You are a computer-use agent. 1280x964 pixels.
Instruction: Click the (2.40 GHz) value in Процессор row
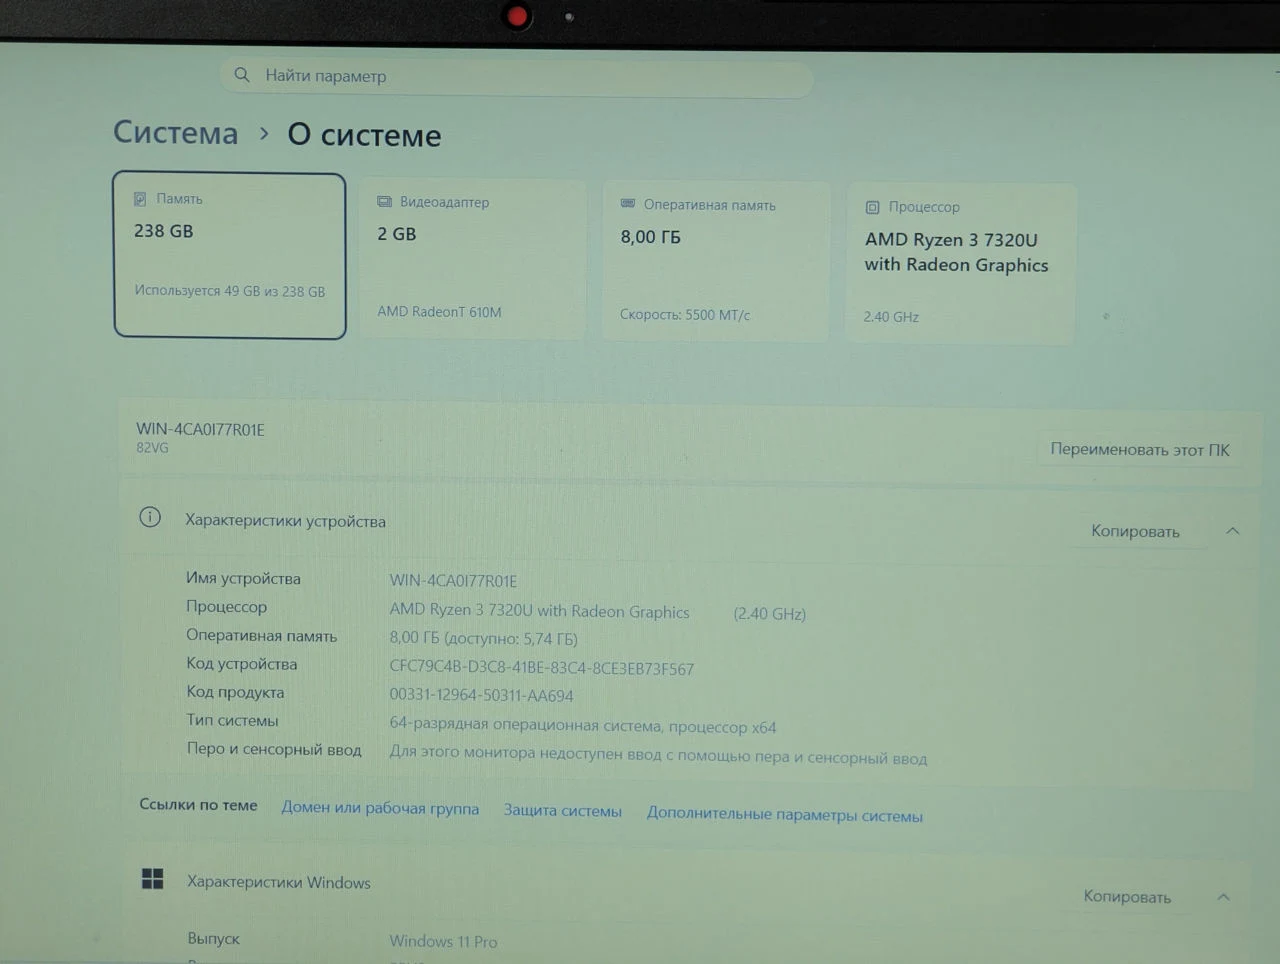click(x=770, y=614)
